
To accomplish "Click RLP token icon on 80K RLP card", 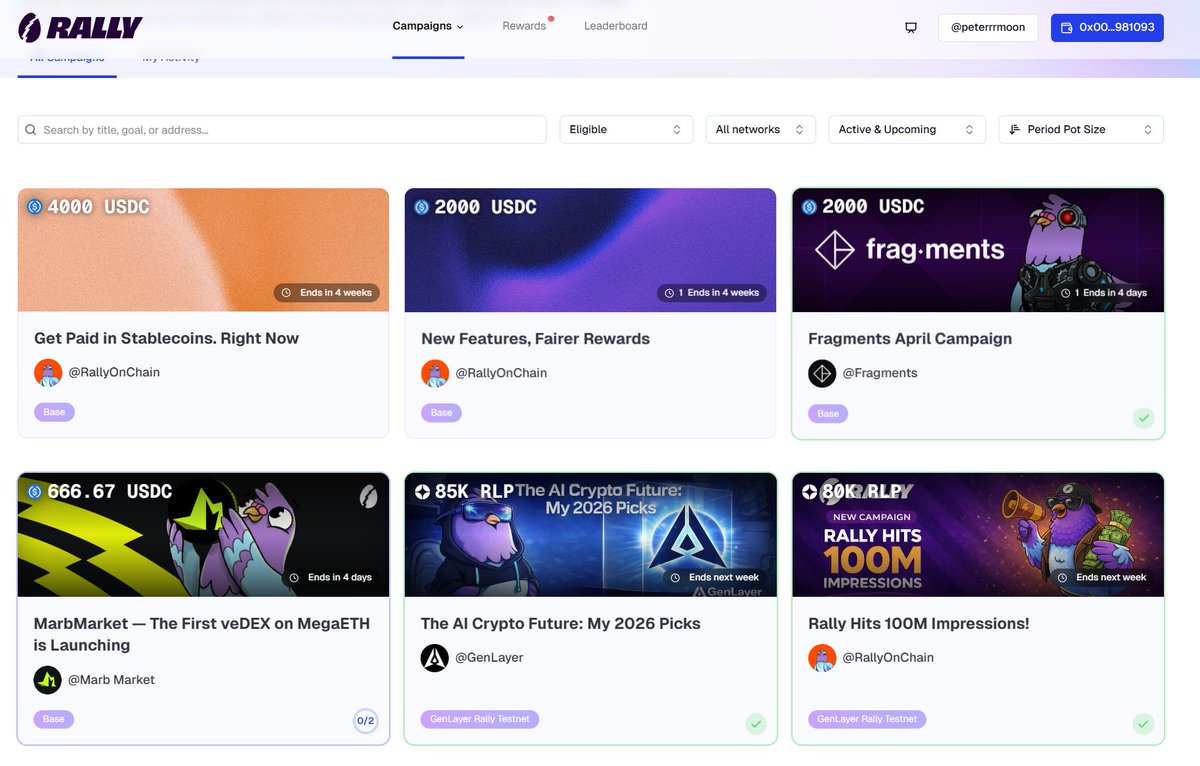I will pos(808,492).
